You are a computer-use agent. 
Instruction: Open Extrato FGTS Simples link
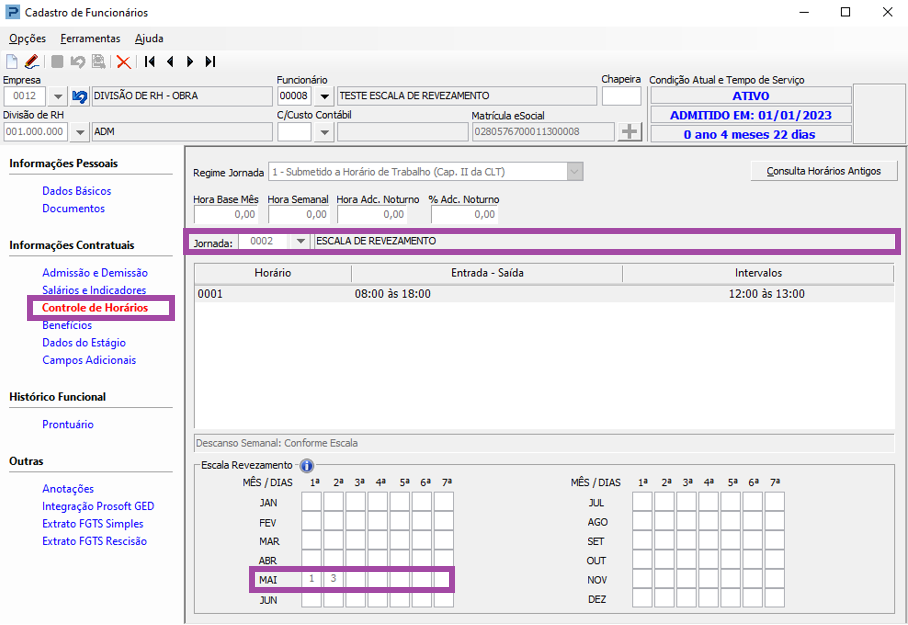[92, 523]
